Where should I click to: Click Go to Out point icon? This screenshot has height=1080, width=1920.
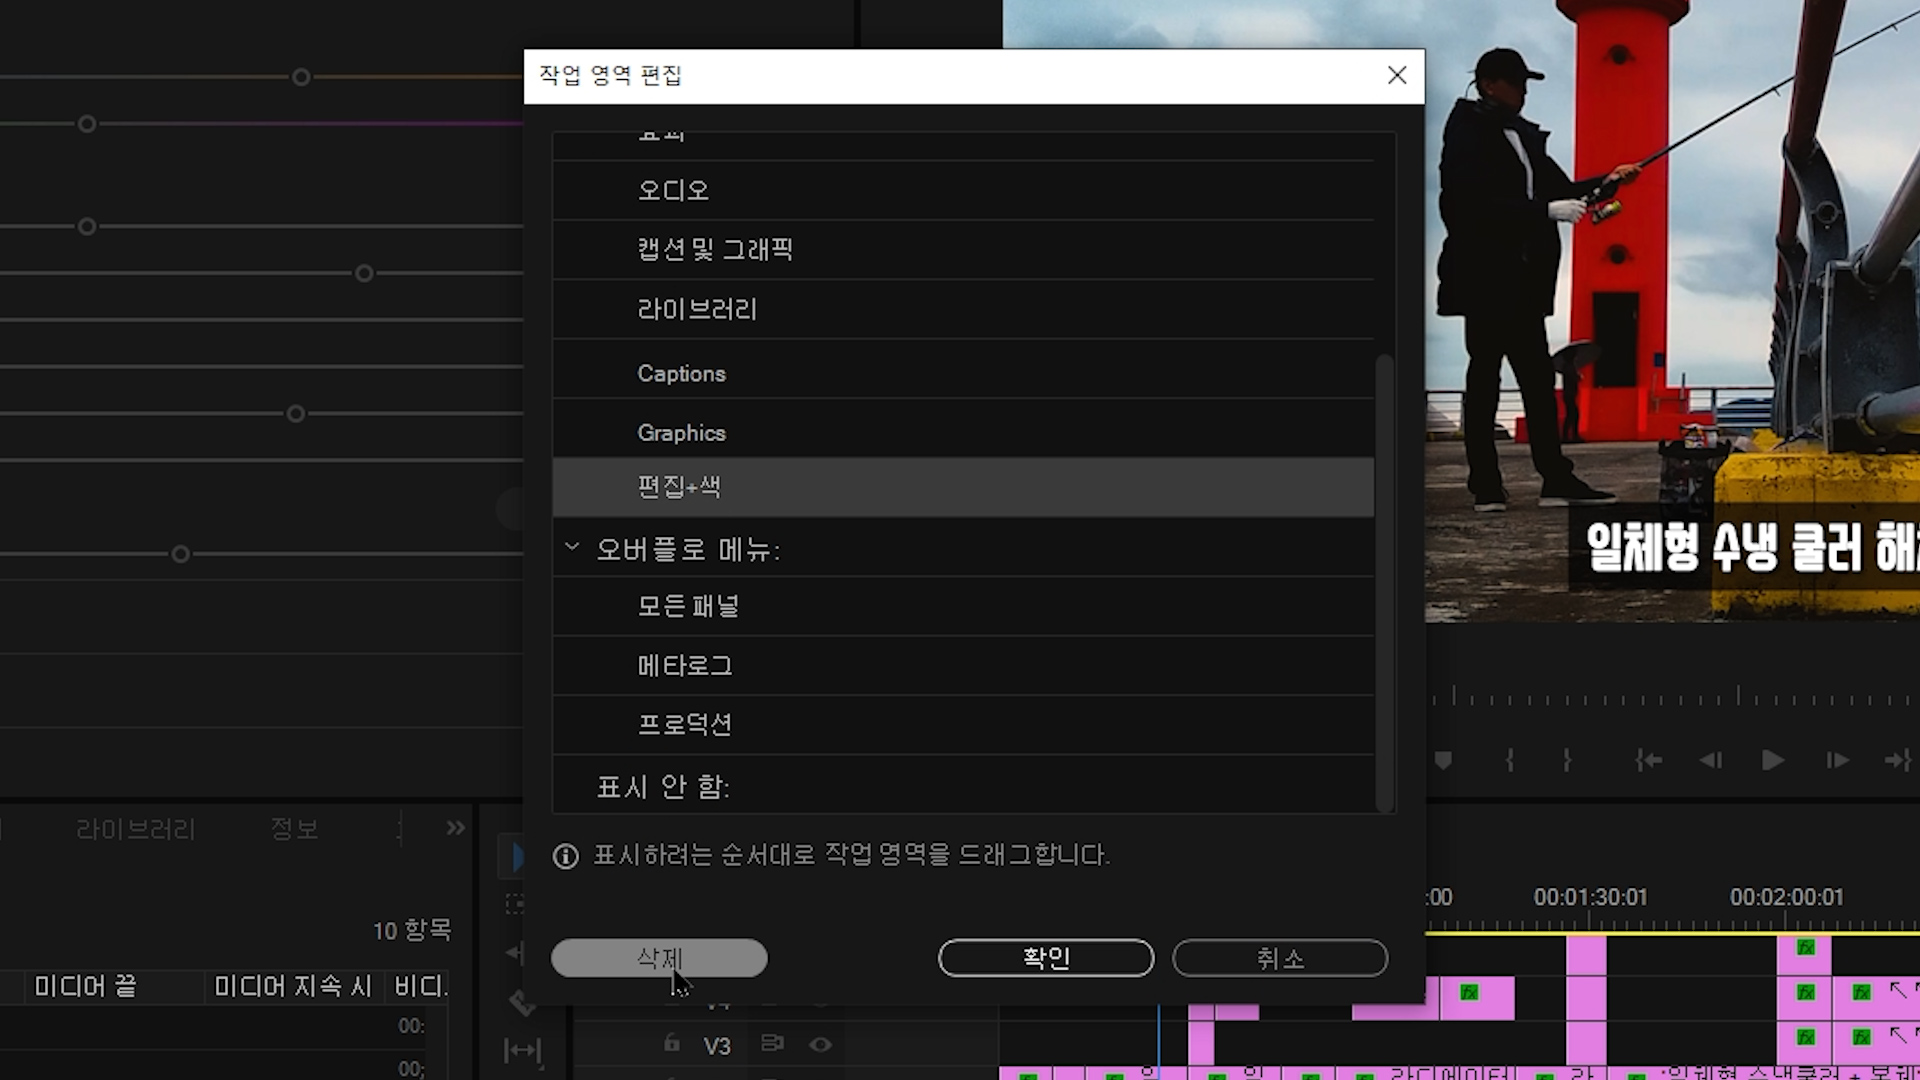1897,761
